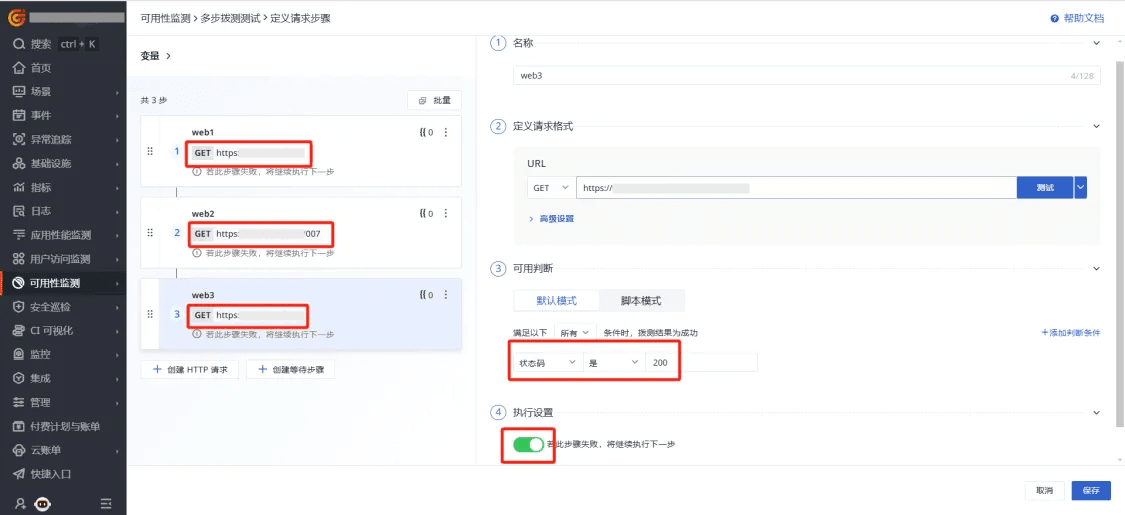Click the blue Save button

(x=1090, y=490)
